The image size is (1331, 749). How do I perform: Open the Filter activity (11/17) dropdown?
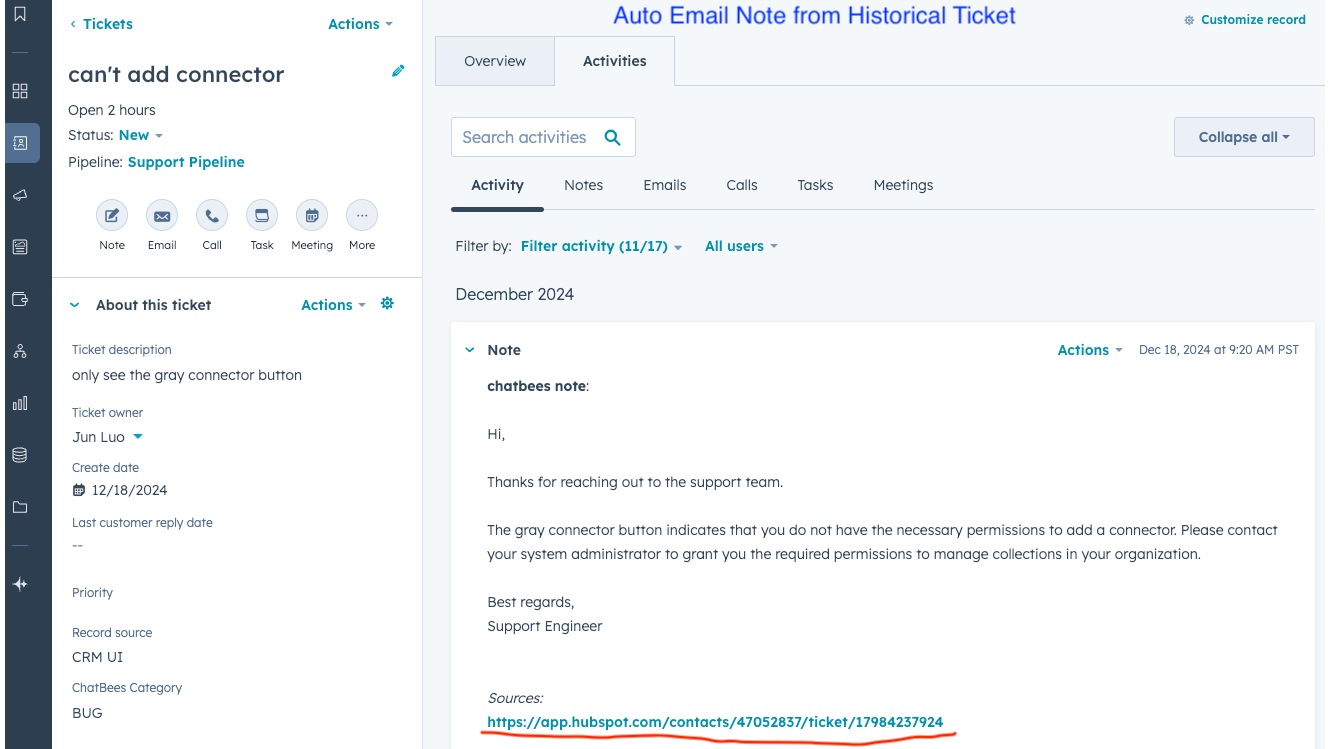point(601,246)
